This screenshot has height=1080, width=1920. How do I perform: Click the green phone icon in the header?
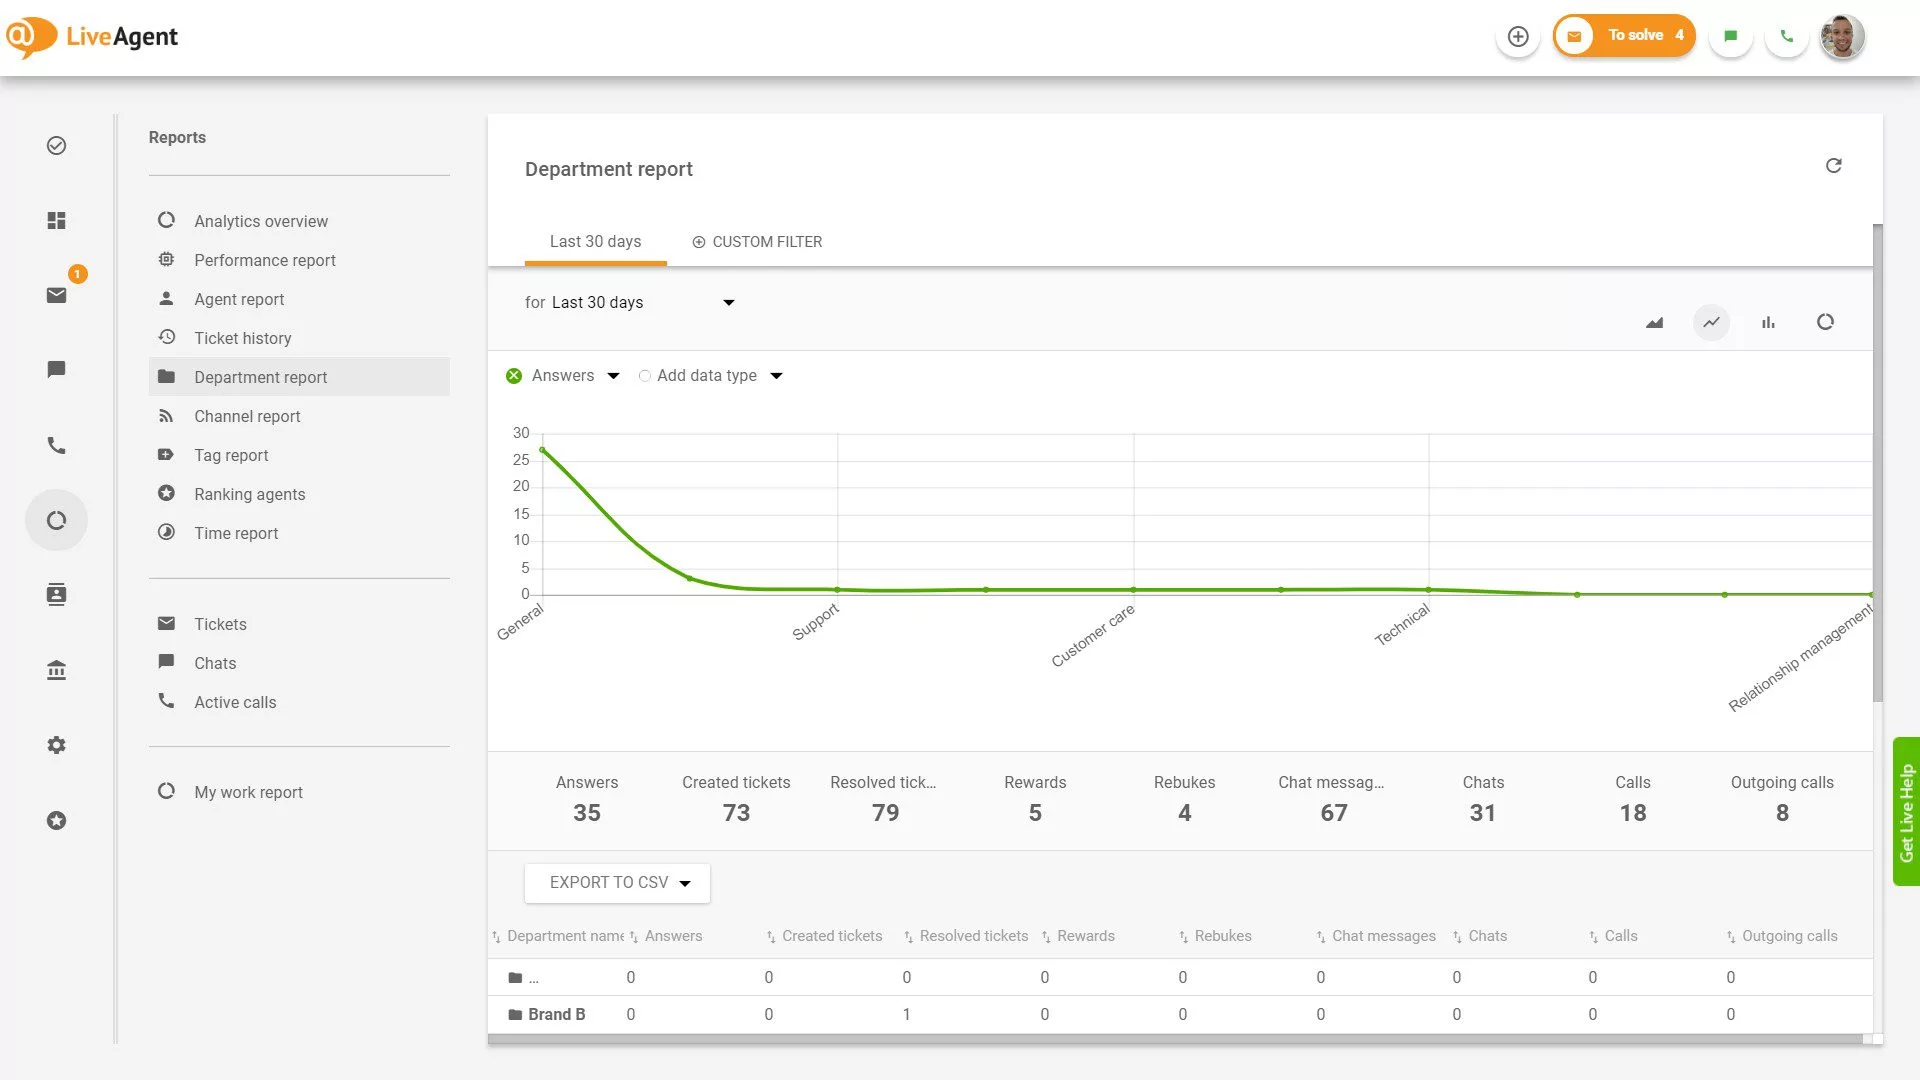pos(1786,37)
